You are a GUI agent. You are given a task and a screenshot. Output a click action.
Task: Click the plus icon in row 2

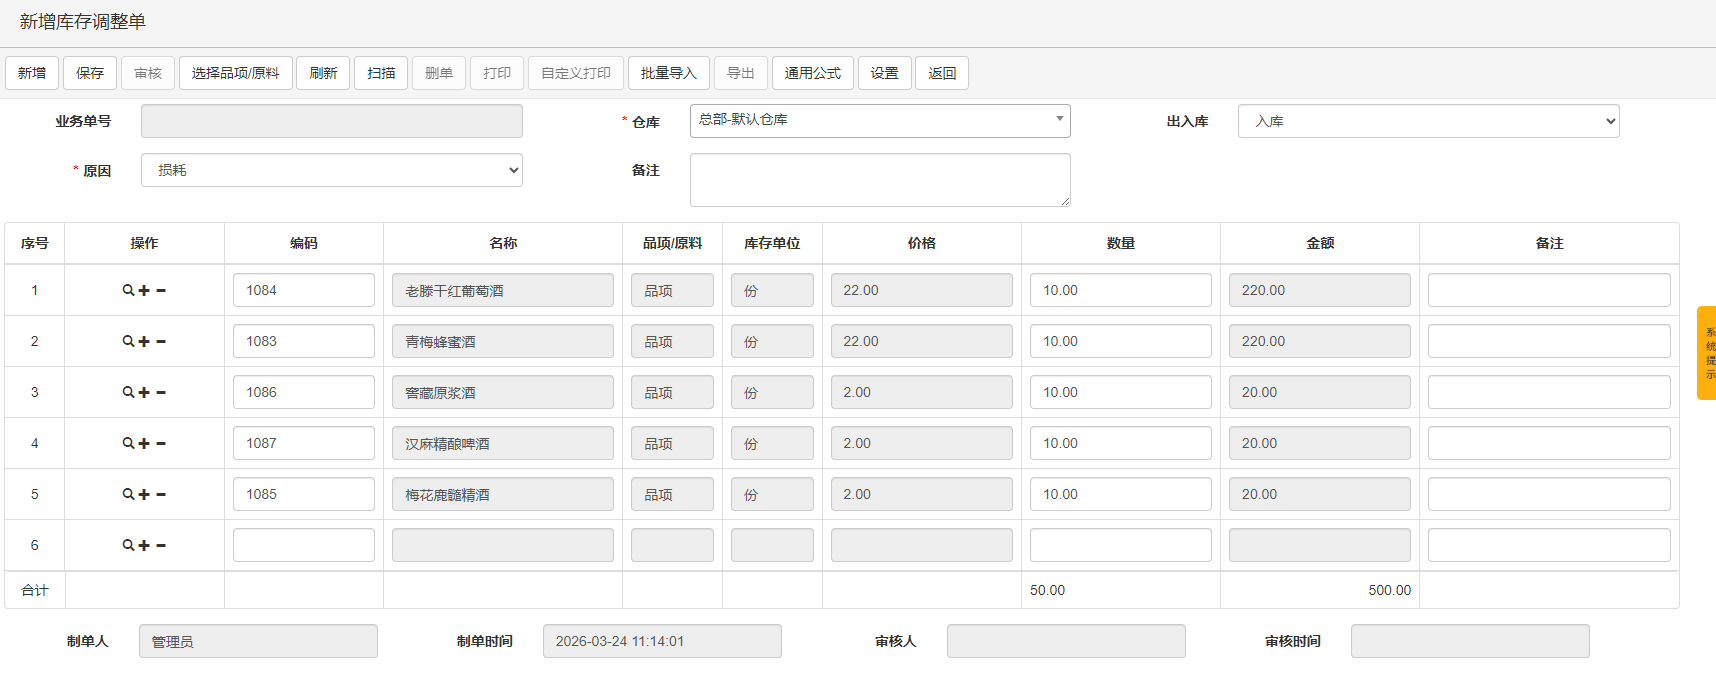coord(144,342)
